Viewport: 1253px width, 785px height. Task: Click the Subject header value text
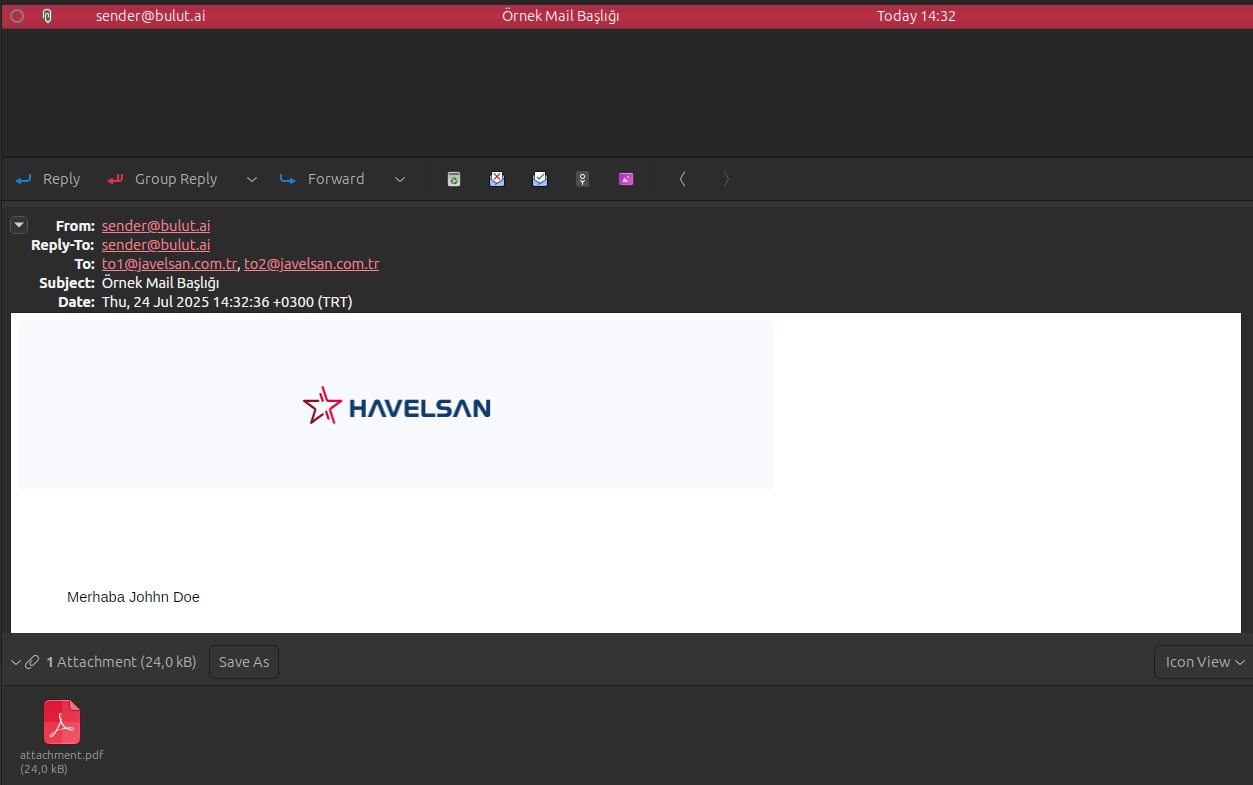coord(161,283)
